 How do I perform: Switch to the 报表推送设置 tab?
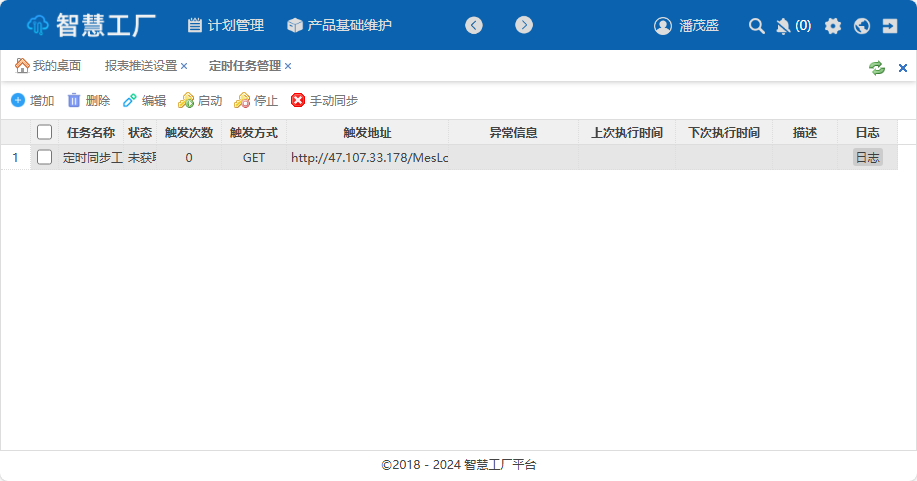coord(140,66)
